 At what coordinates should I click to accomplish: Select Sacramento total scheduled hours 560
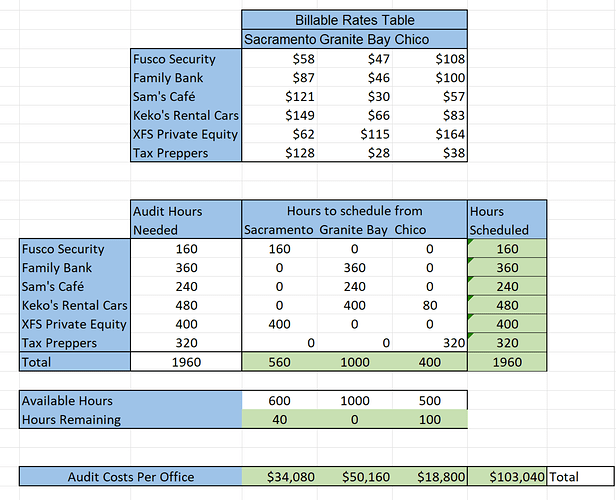coord(279,362)
